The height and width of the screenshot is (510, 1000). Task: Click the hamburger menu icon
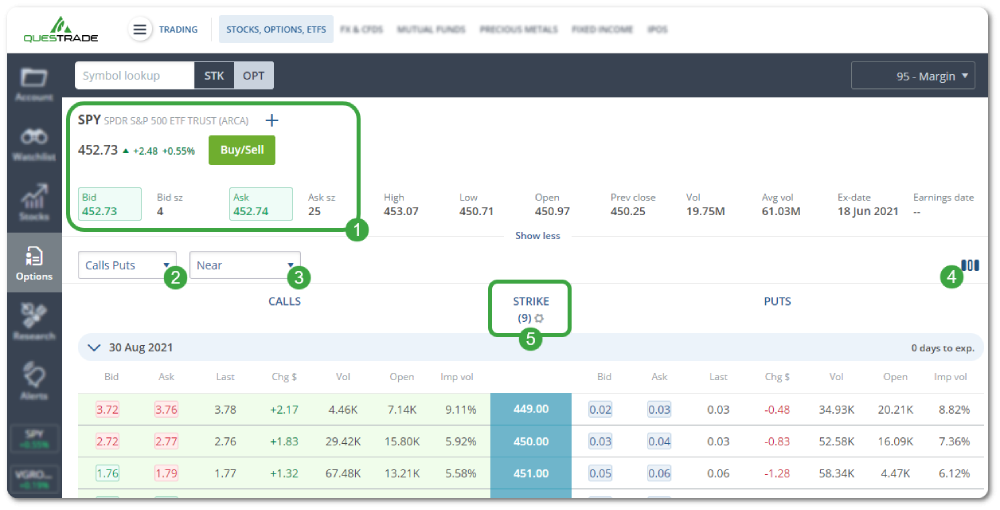pos(141,30)
